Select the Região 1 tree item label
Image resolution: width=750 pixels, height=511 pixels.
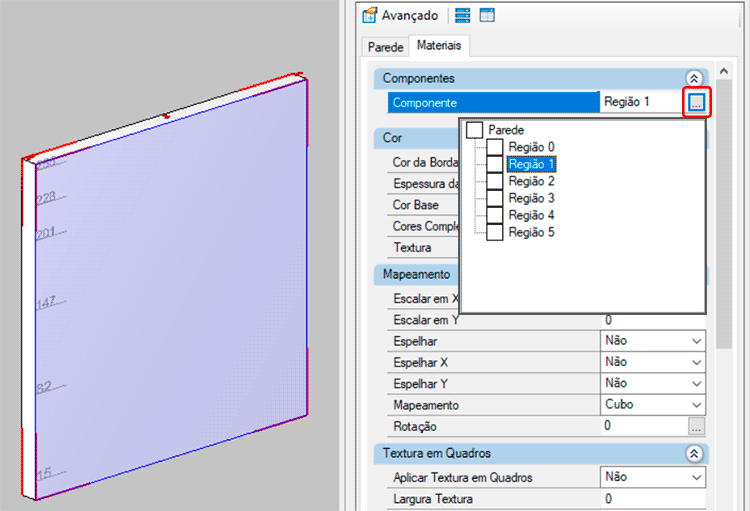[x=531, y=164]
